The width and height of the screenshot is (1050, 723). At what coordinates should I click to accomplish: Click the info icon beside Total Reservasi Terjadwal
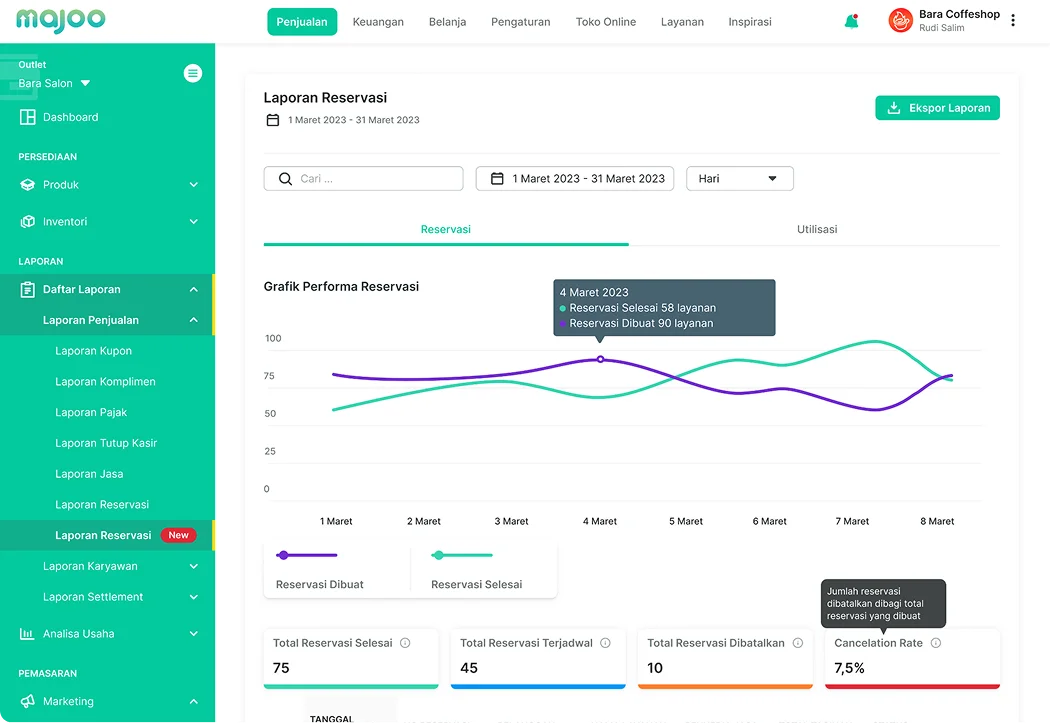pos(605,643)
